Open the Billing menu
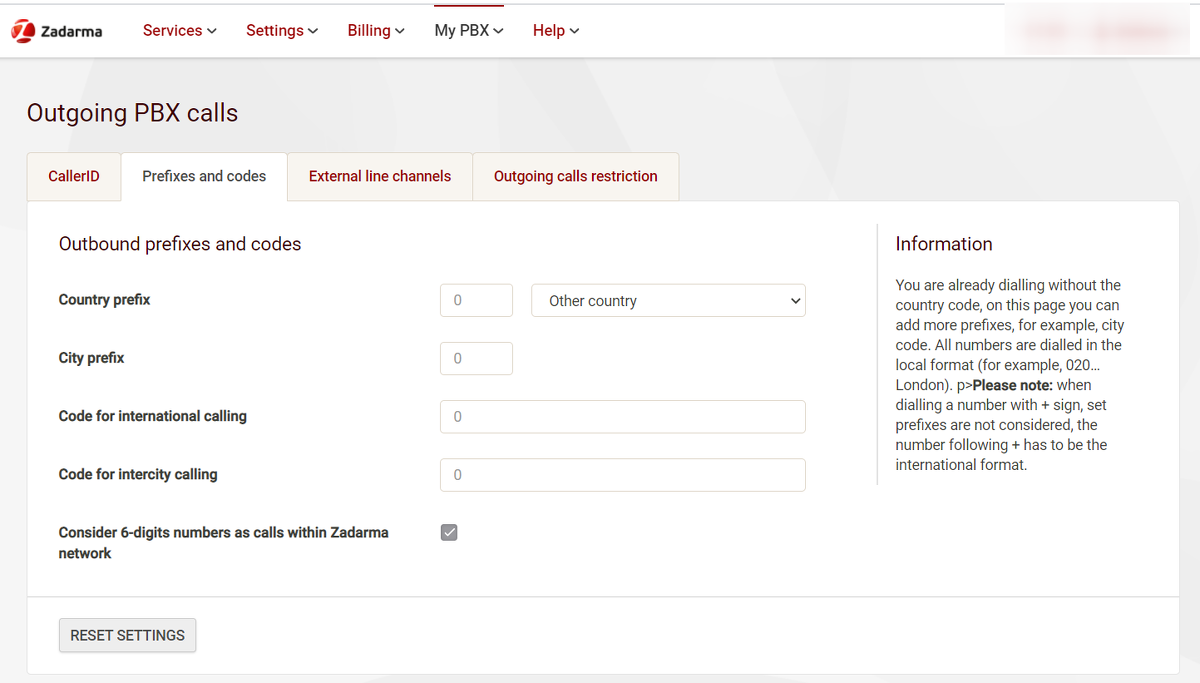Screen dimensions: 1200x683 (x=376, y=31)
